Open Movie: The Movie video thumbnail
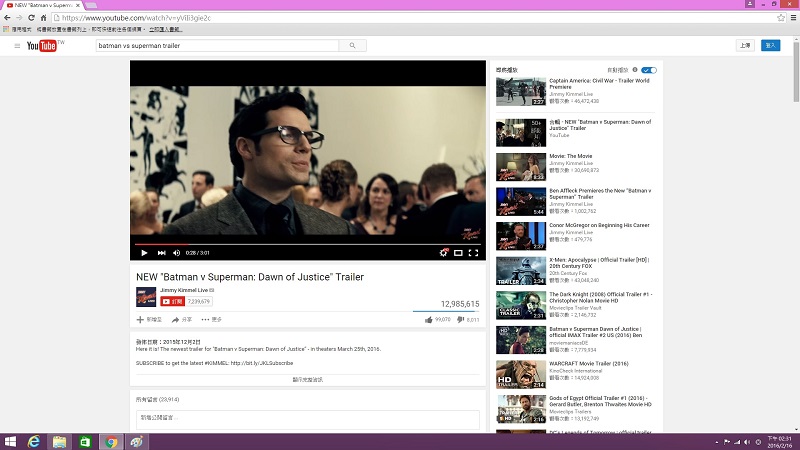 coord(521,167)
